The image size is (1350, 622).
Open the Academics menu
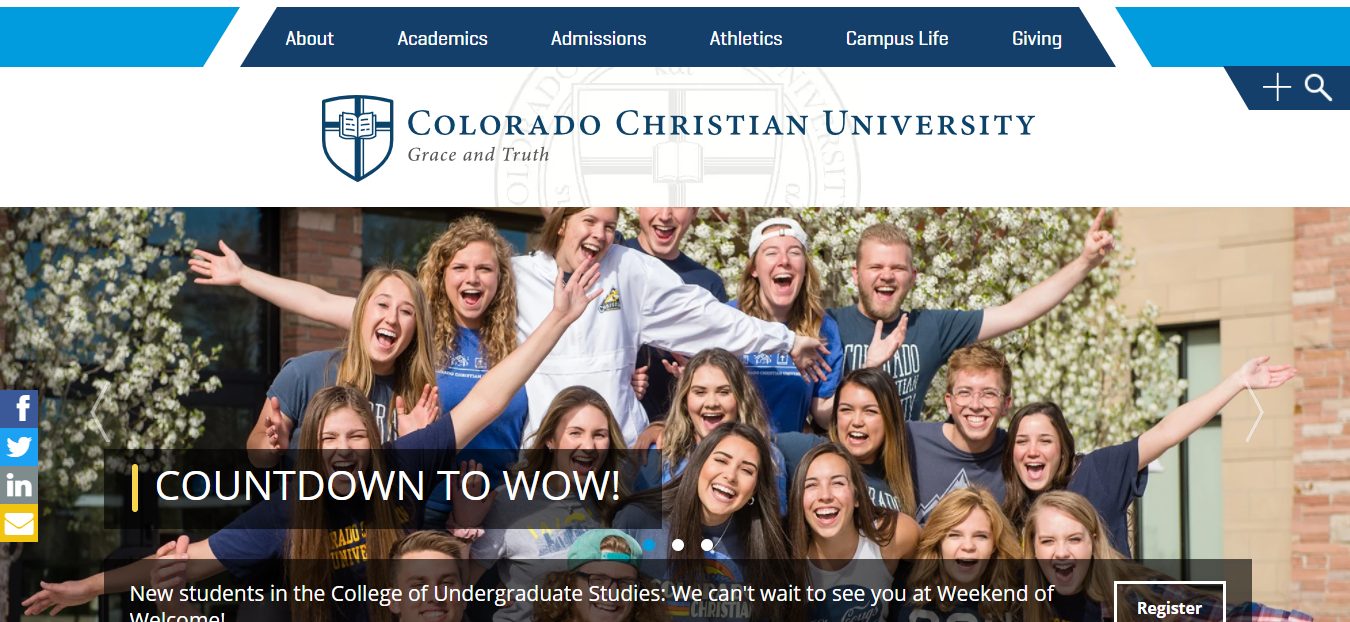pyautogui.click(x=442, y=39)
